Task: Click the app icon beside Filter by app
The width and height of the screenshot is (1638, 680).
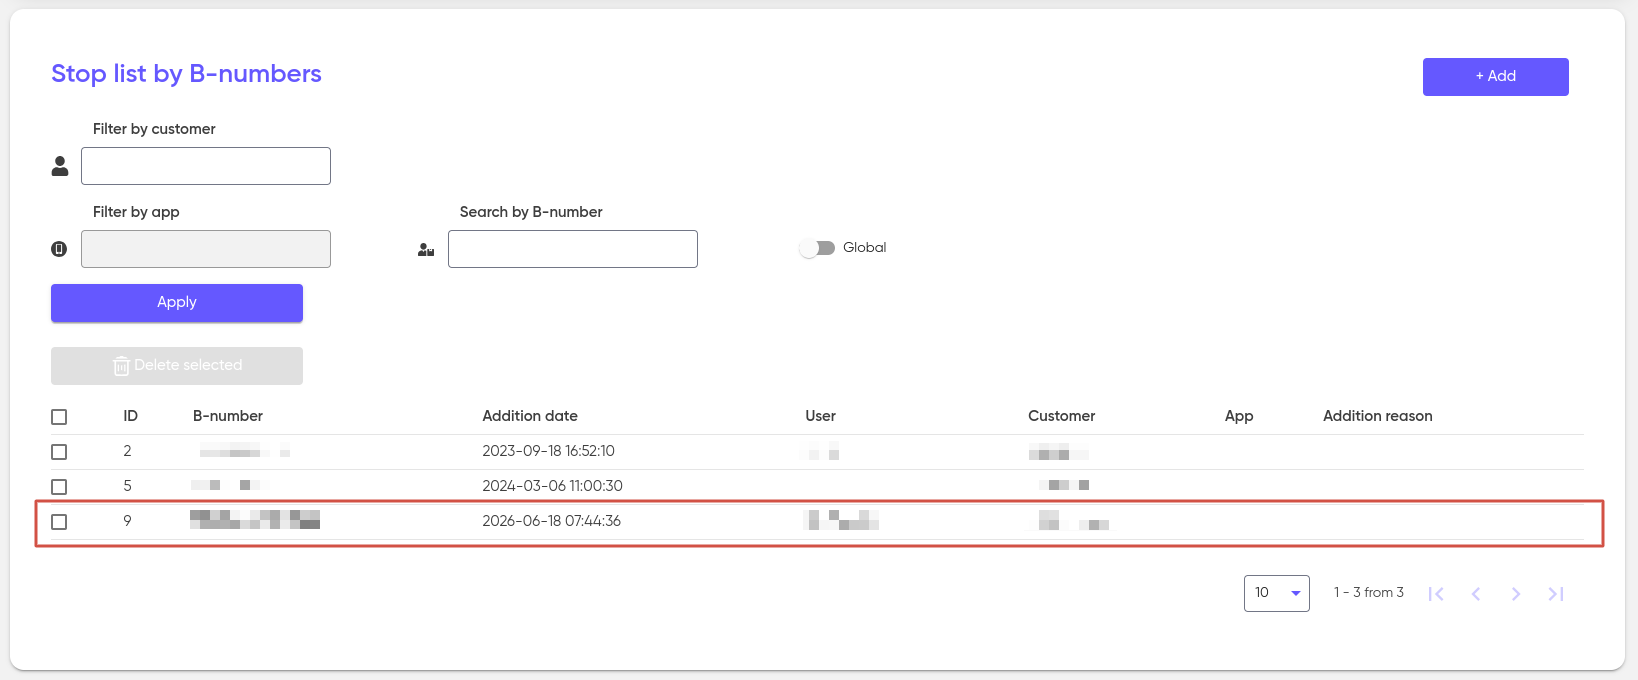Action: [x=59, y=249]
